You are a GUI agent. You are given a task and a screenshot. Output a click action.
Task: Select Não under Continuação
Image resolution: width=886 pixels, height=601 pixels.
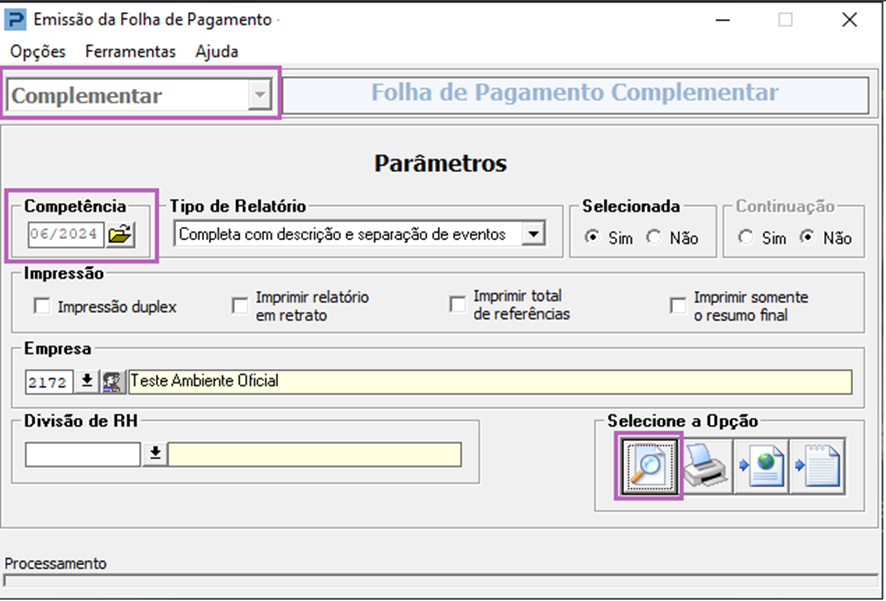[x=807, y=237]
